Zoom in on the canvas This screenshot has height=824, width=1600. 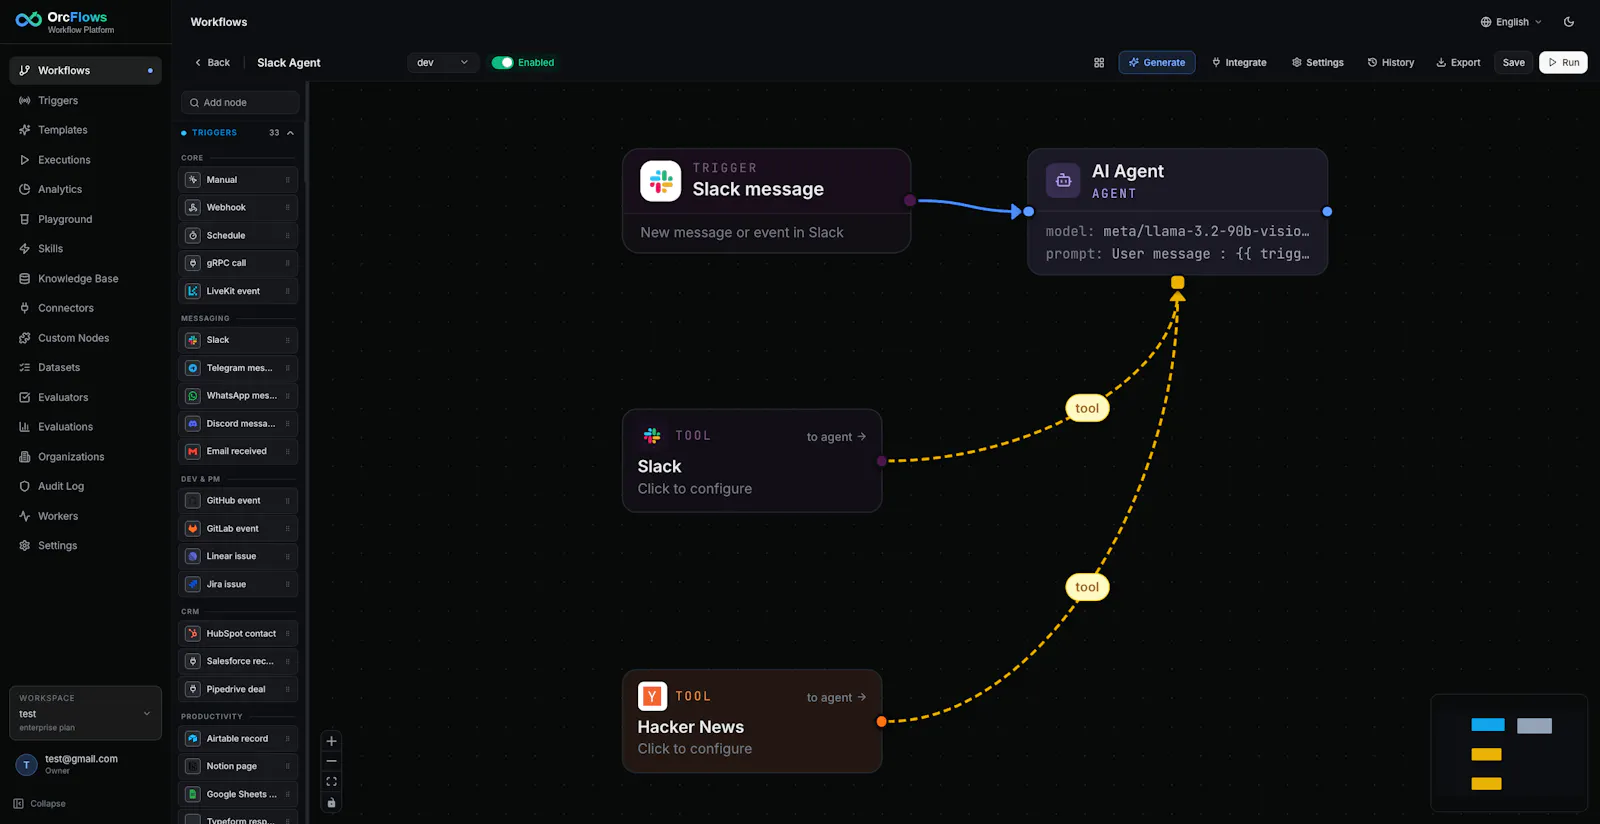point(332,741)
